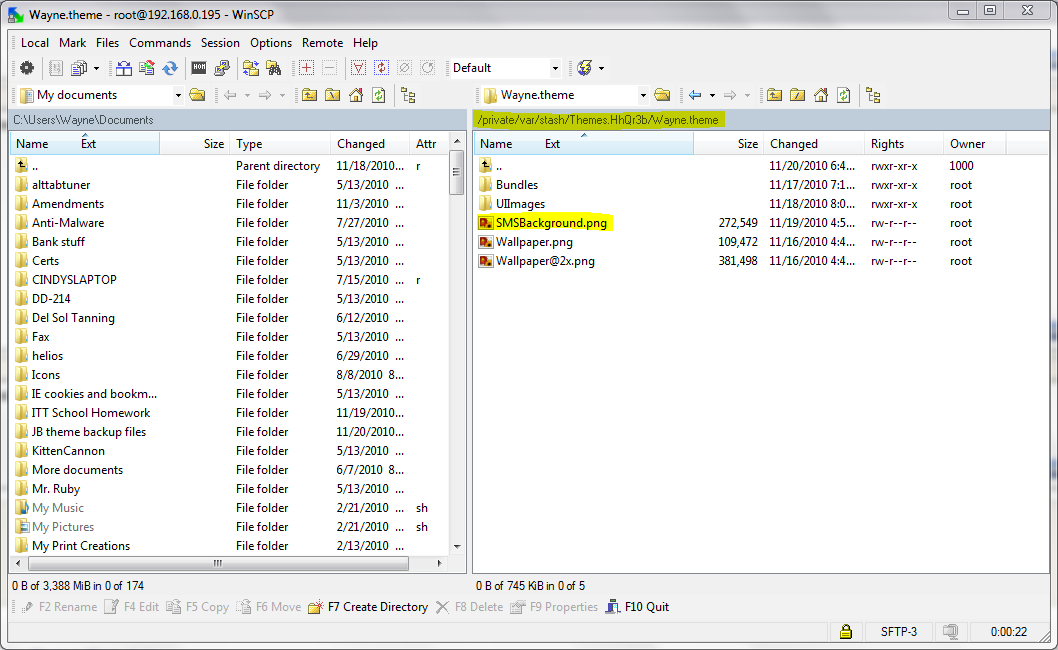Click F8 Delete button
This screenshot has width=1058, height=650.
click(x=470, y=607)
